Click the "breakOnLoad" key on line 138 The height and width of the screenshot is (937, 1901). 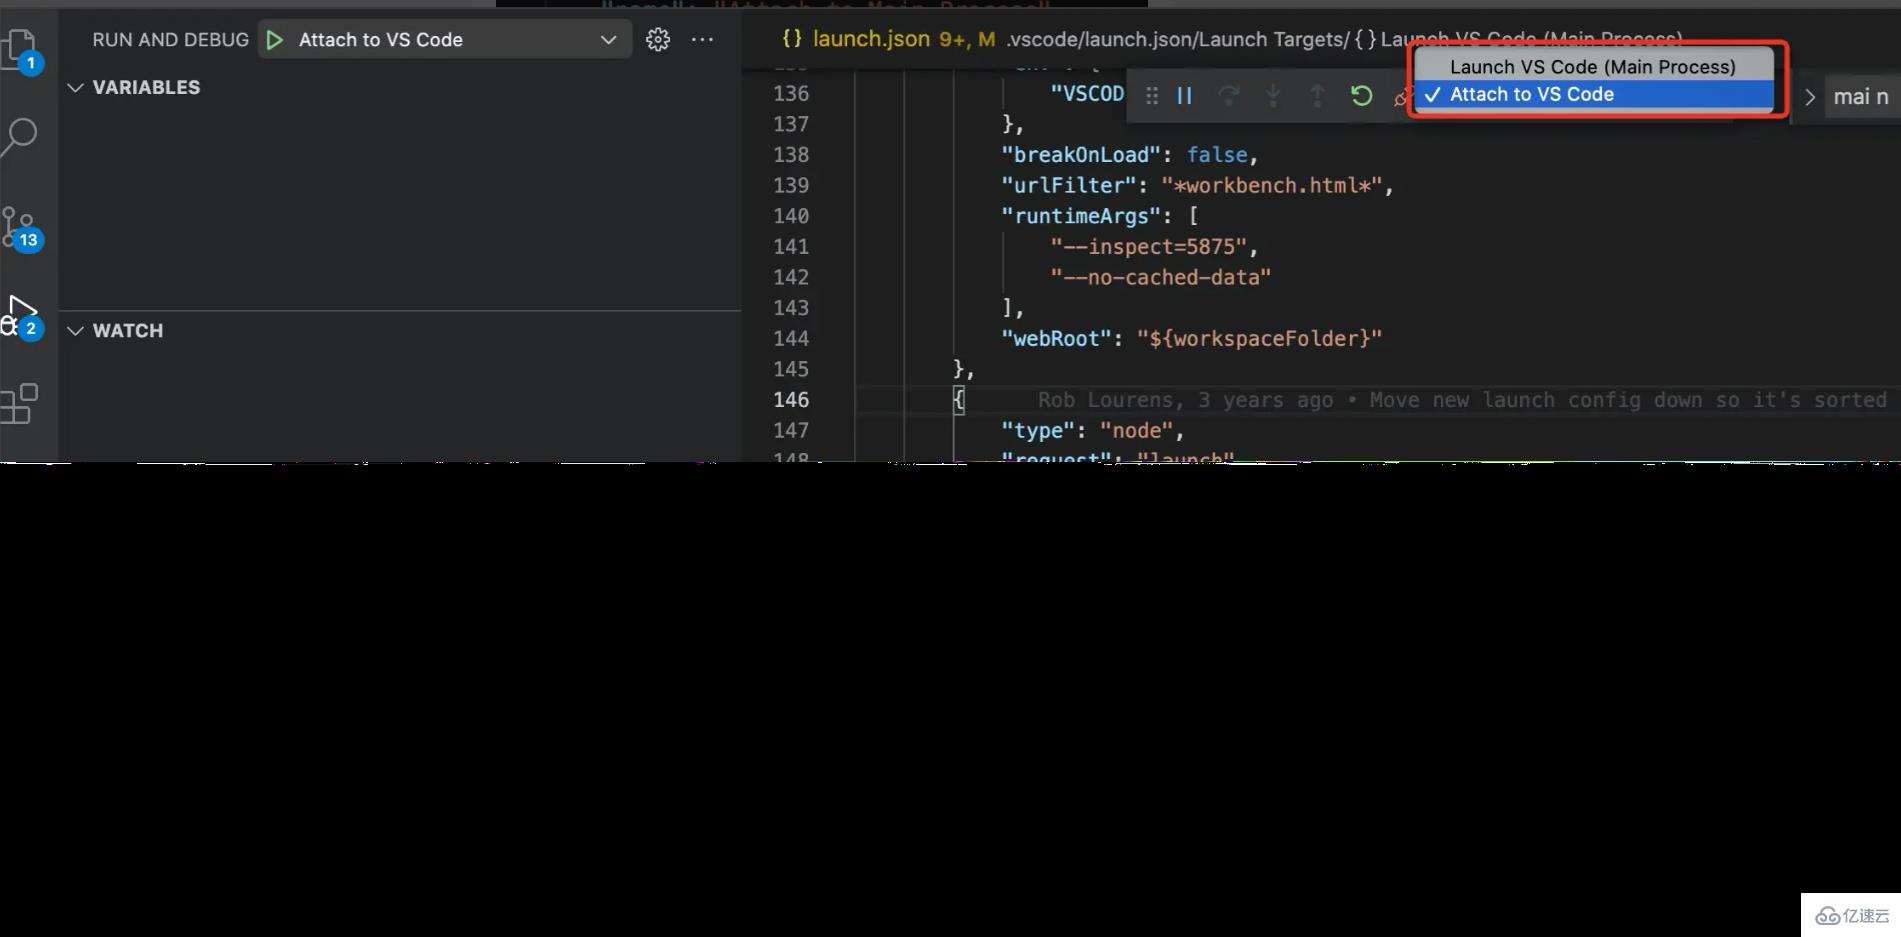click(1081, 155)
